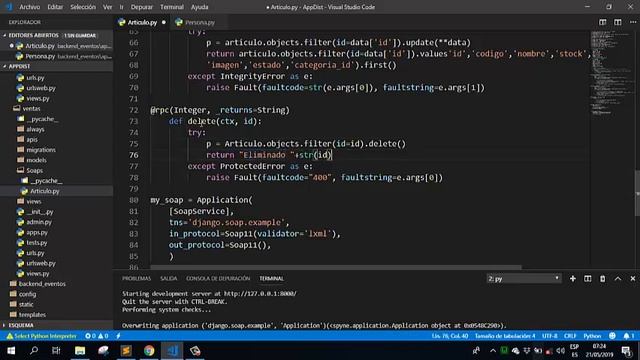Change Tamaño de tabulación: 4 setting

click(x=504, y=336)
